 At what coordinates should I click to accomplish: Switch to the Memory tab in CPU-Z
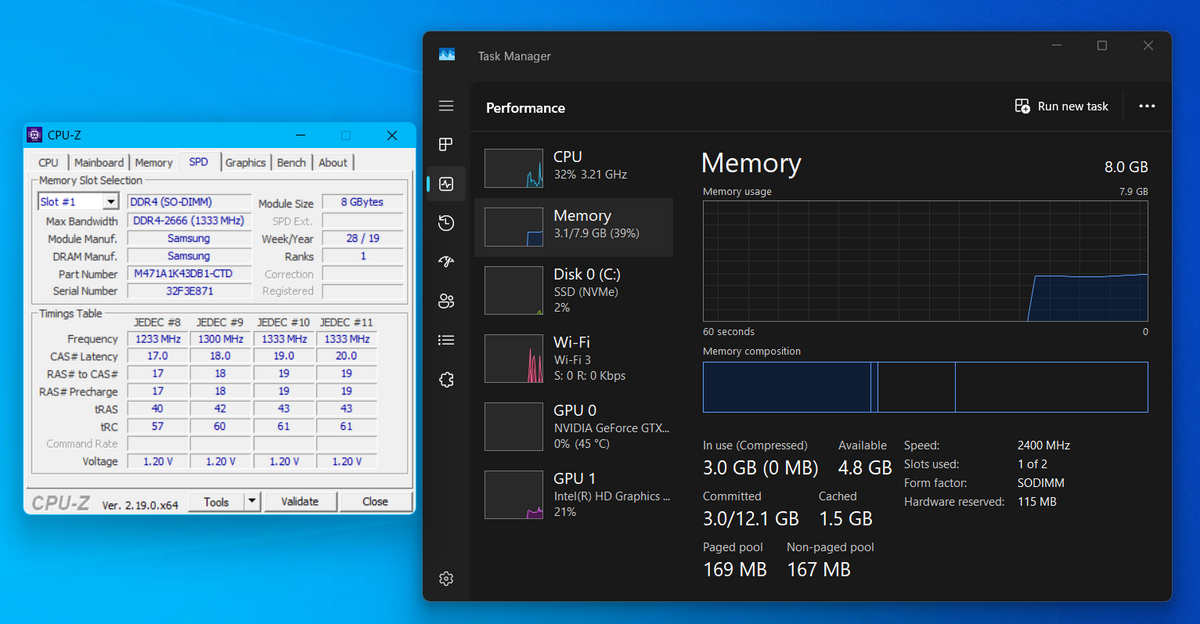click(154, 162)
